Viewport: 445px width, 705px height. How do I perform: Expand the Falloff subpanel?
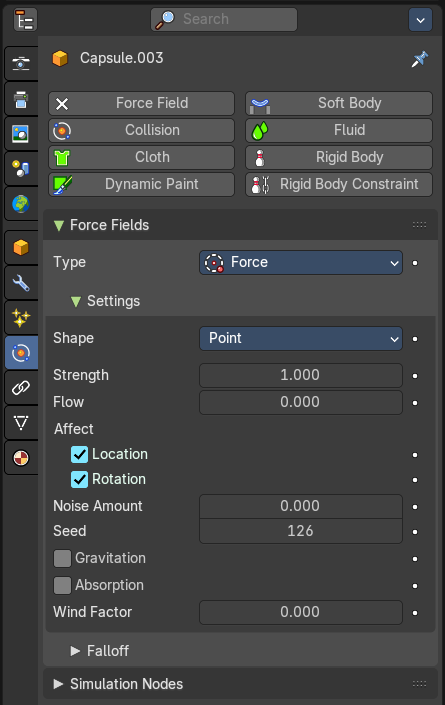tap(76, 651)
